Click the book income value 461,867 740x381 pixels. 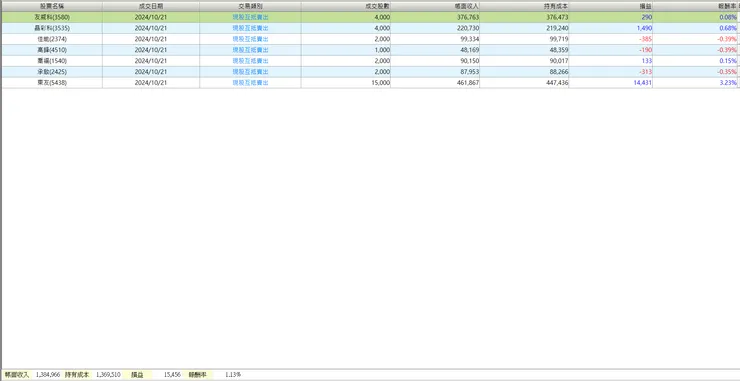point(469,82)
